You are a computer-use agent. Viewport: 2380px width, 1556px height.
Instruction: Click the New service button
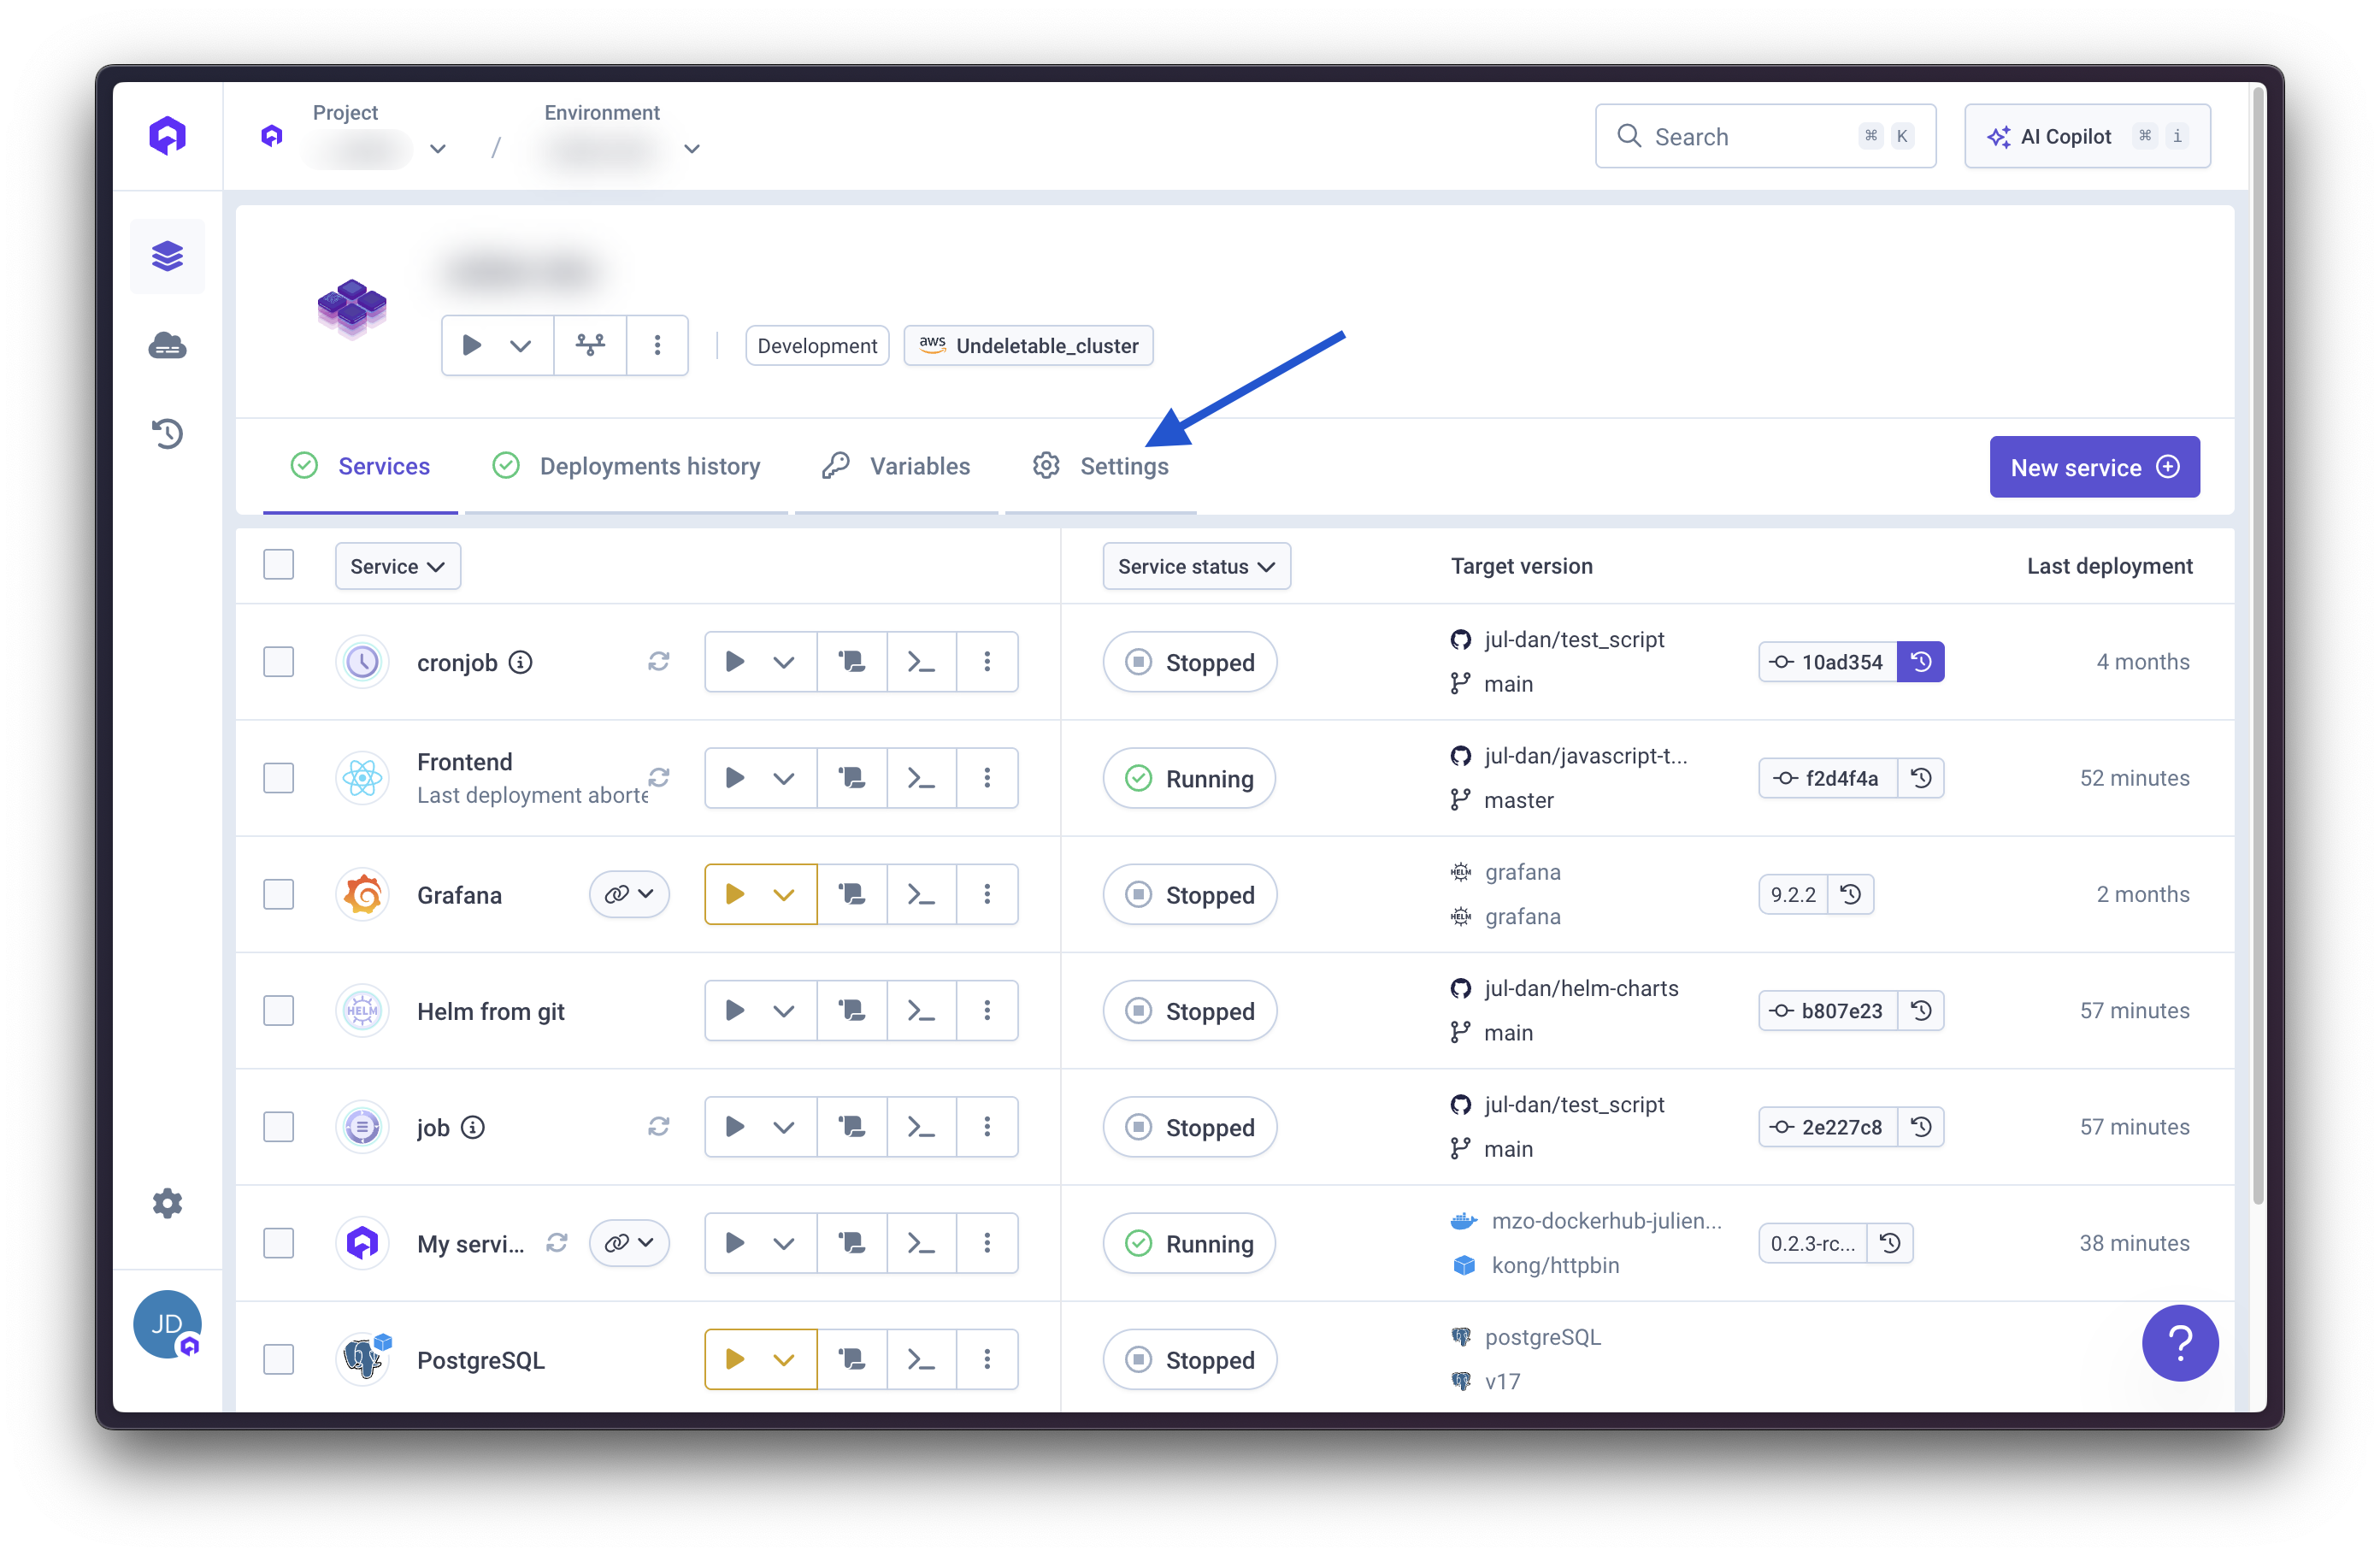pyautogui.click(x=2094, y=467)
